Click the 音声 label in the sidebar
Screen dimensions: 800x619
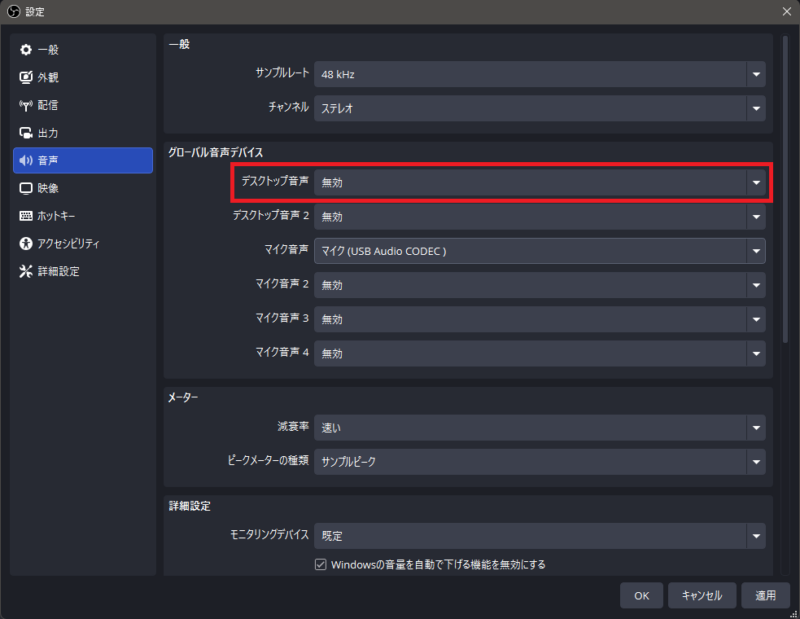point(48,160)
